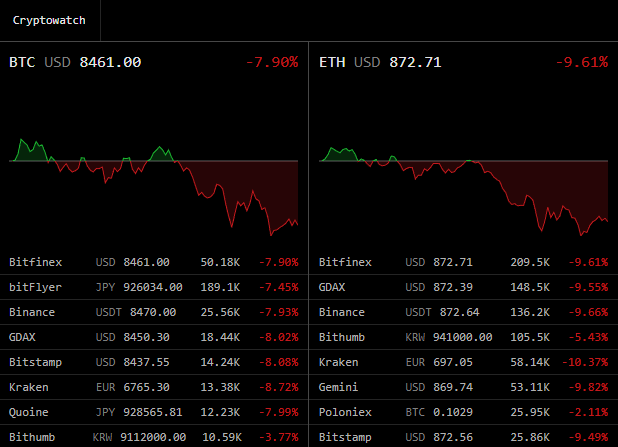Screen dimensions: 618x447
Task: Click the BTC price chart
Action: pyautogui.click(x=153, y=187)
